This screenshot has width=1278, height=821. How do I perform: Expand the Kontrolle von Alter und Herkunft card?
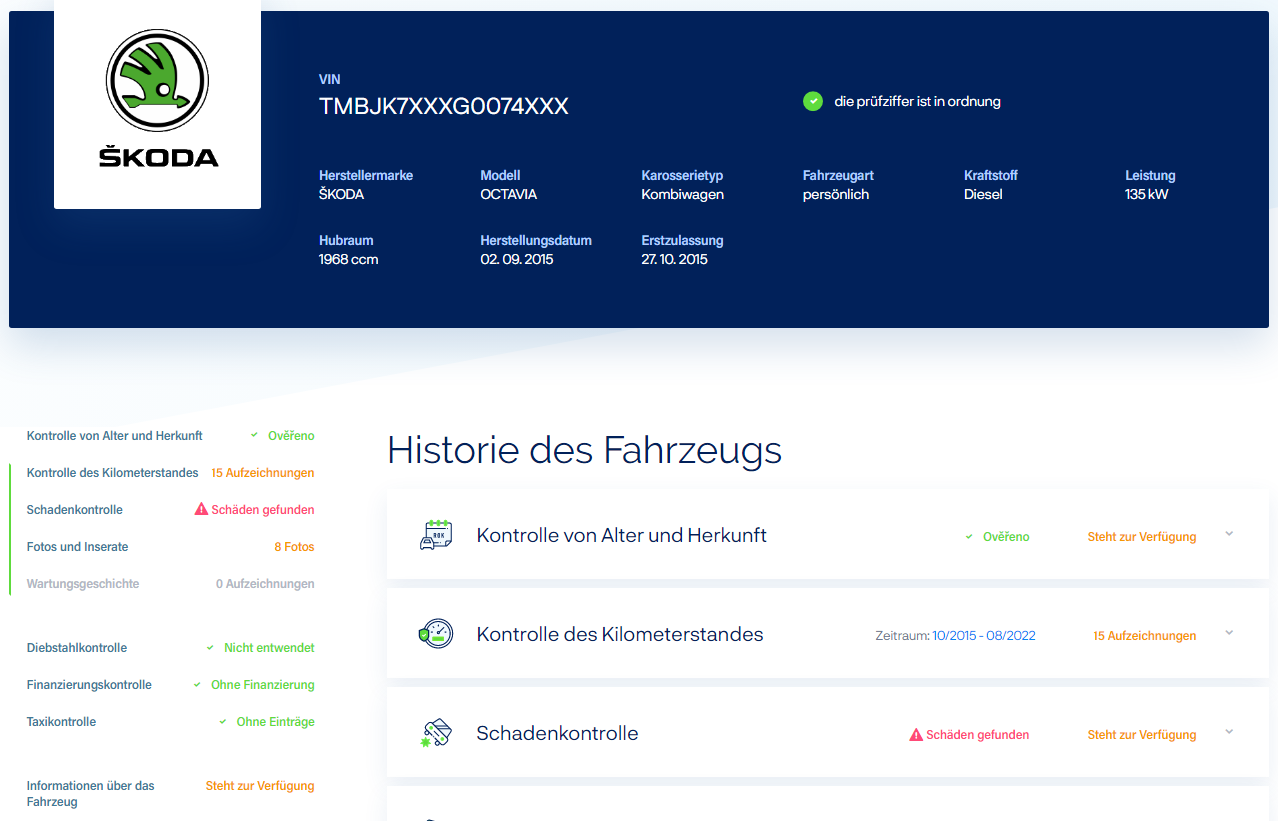click(1229, 534)
